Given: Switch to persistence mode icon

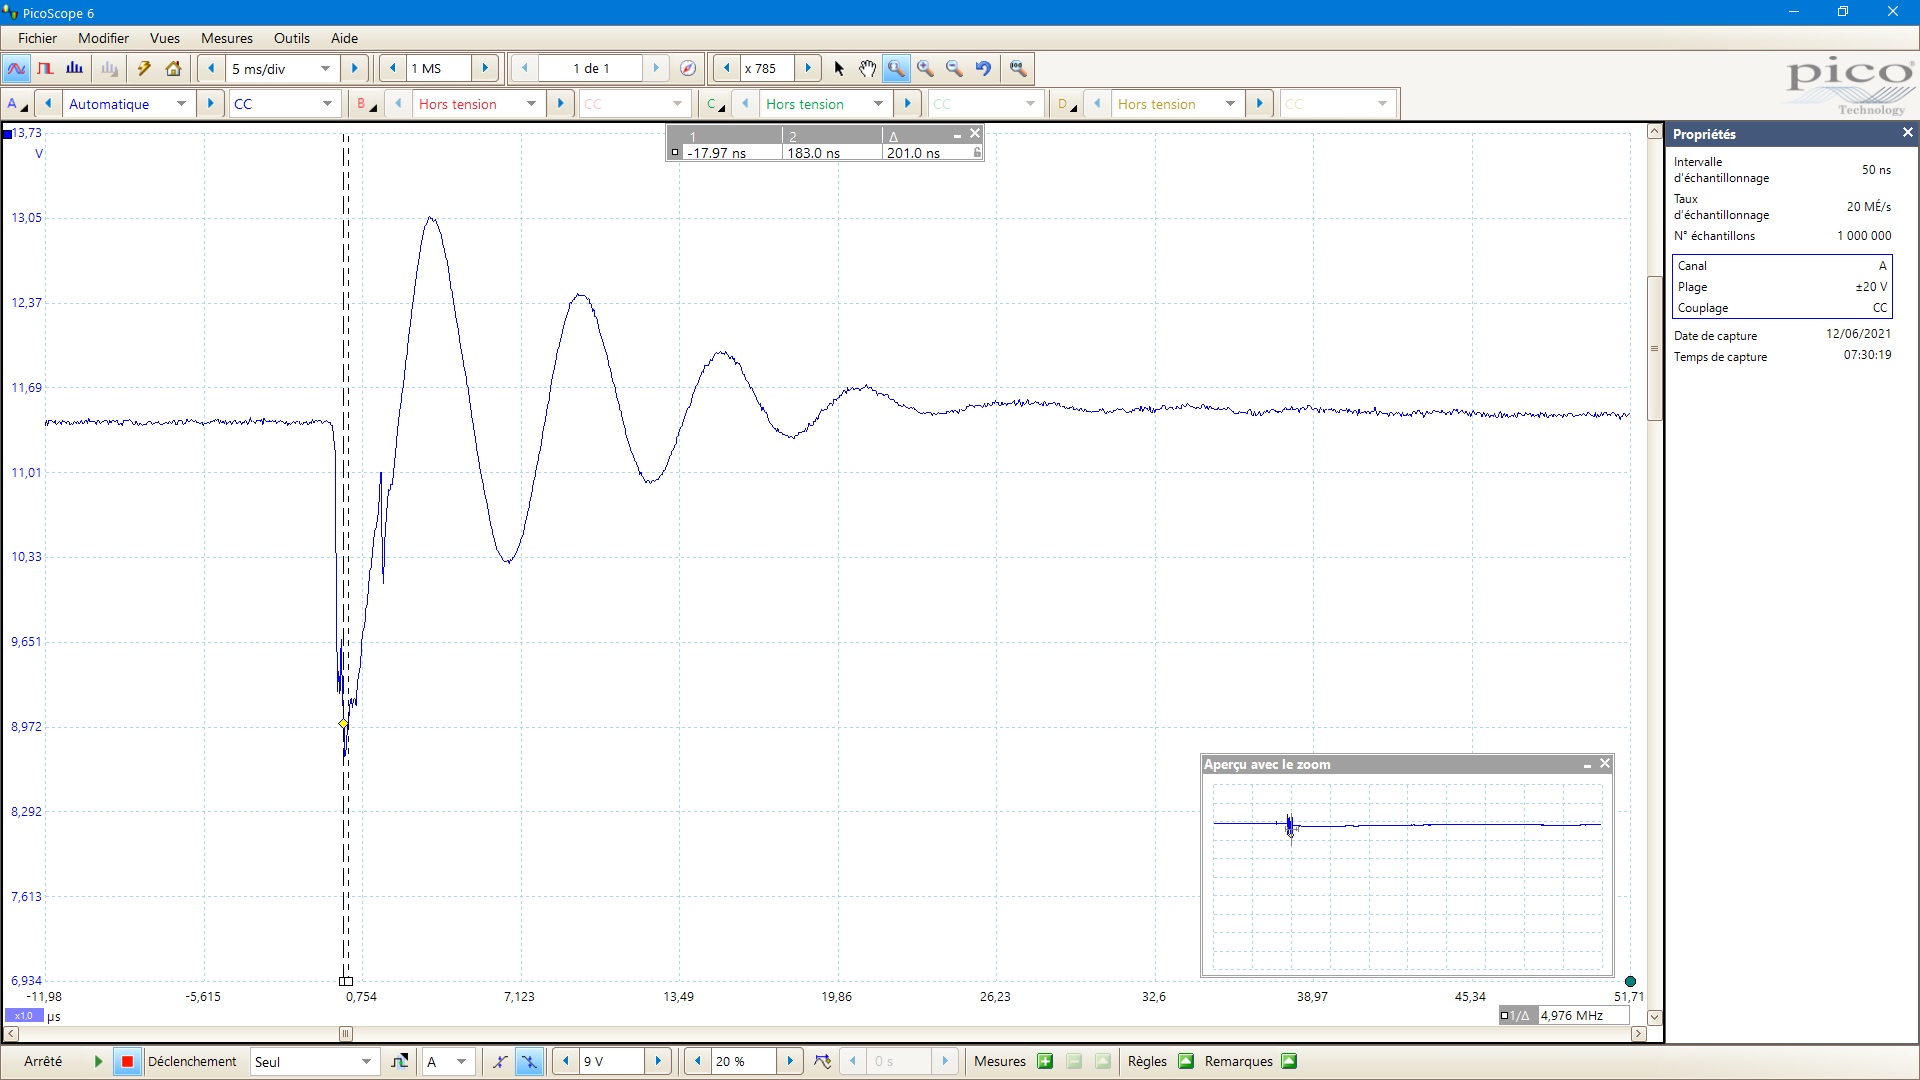Looking at the screenshot, I should coord(45,69).
